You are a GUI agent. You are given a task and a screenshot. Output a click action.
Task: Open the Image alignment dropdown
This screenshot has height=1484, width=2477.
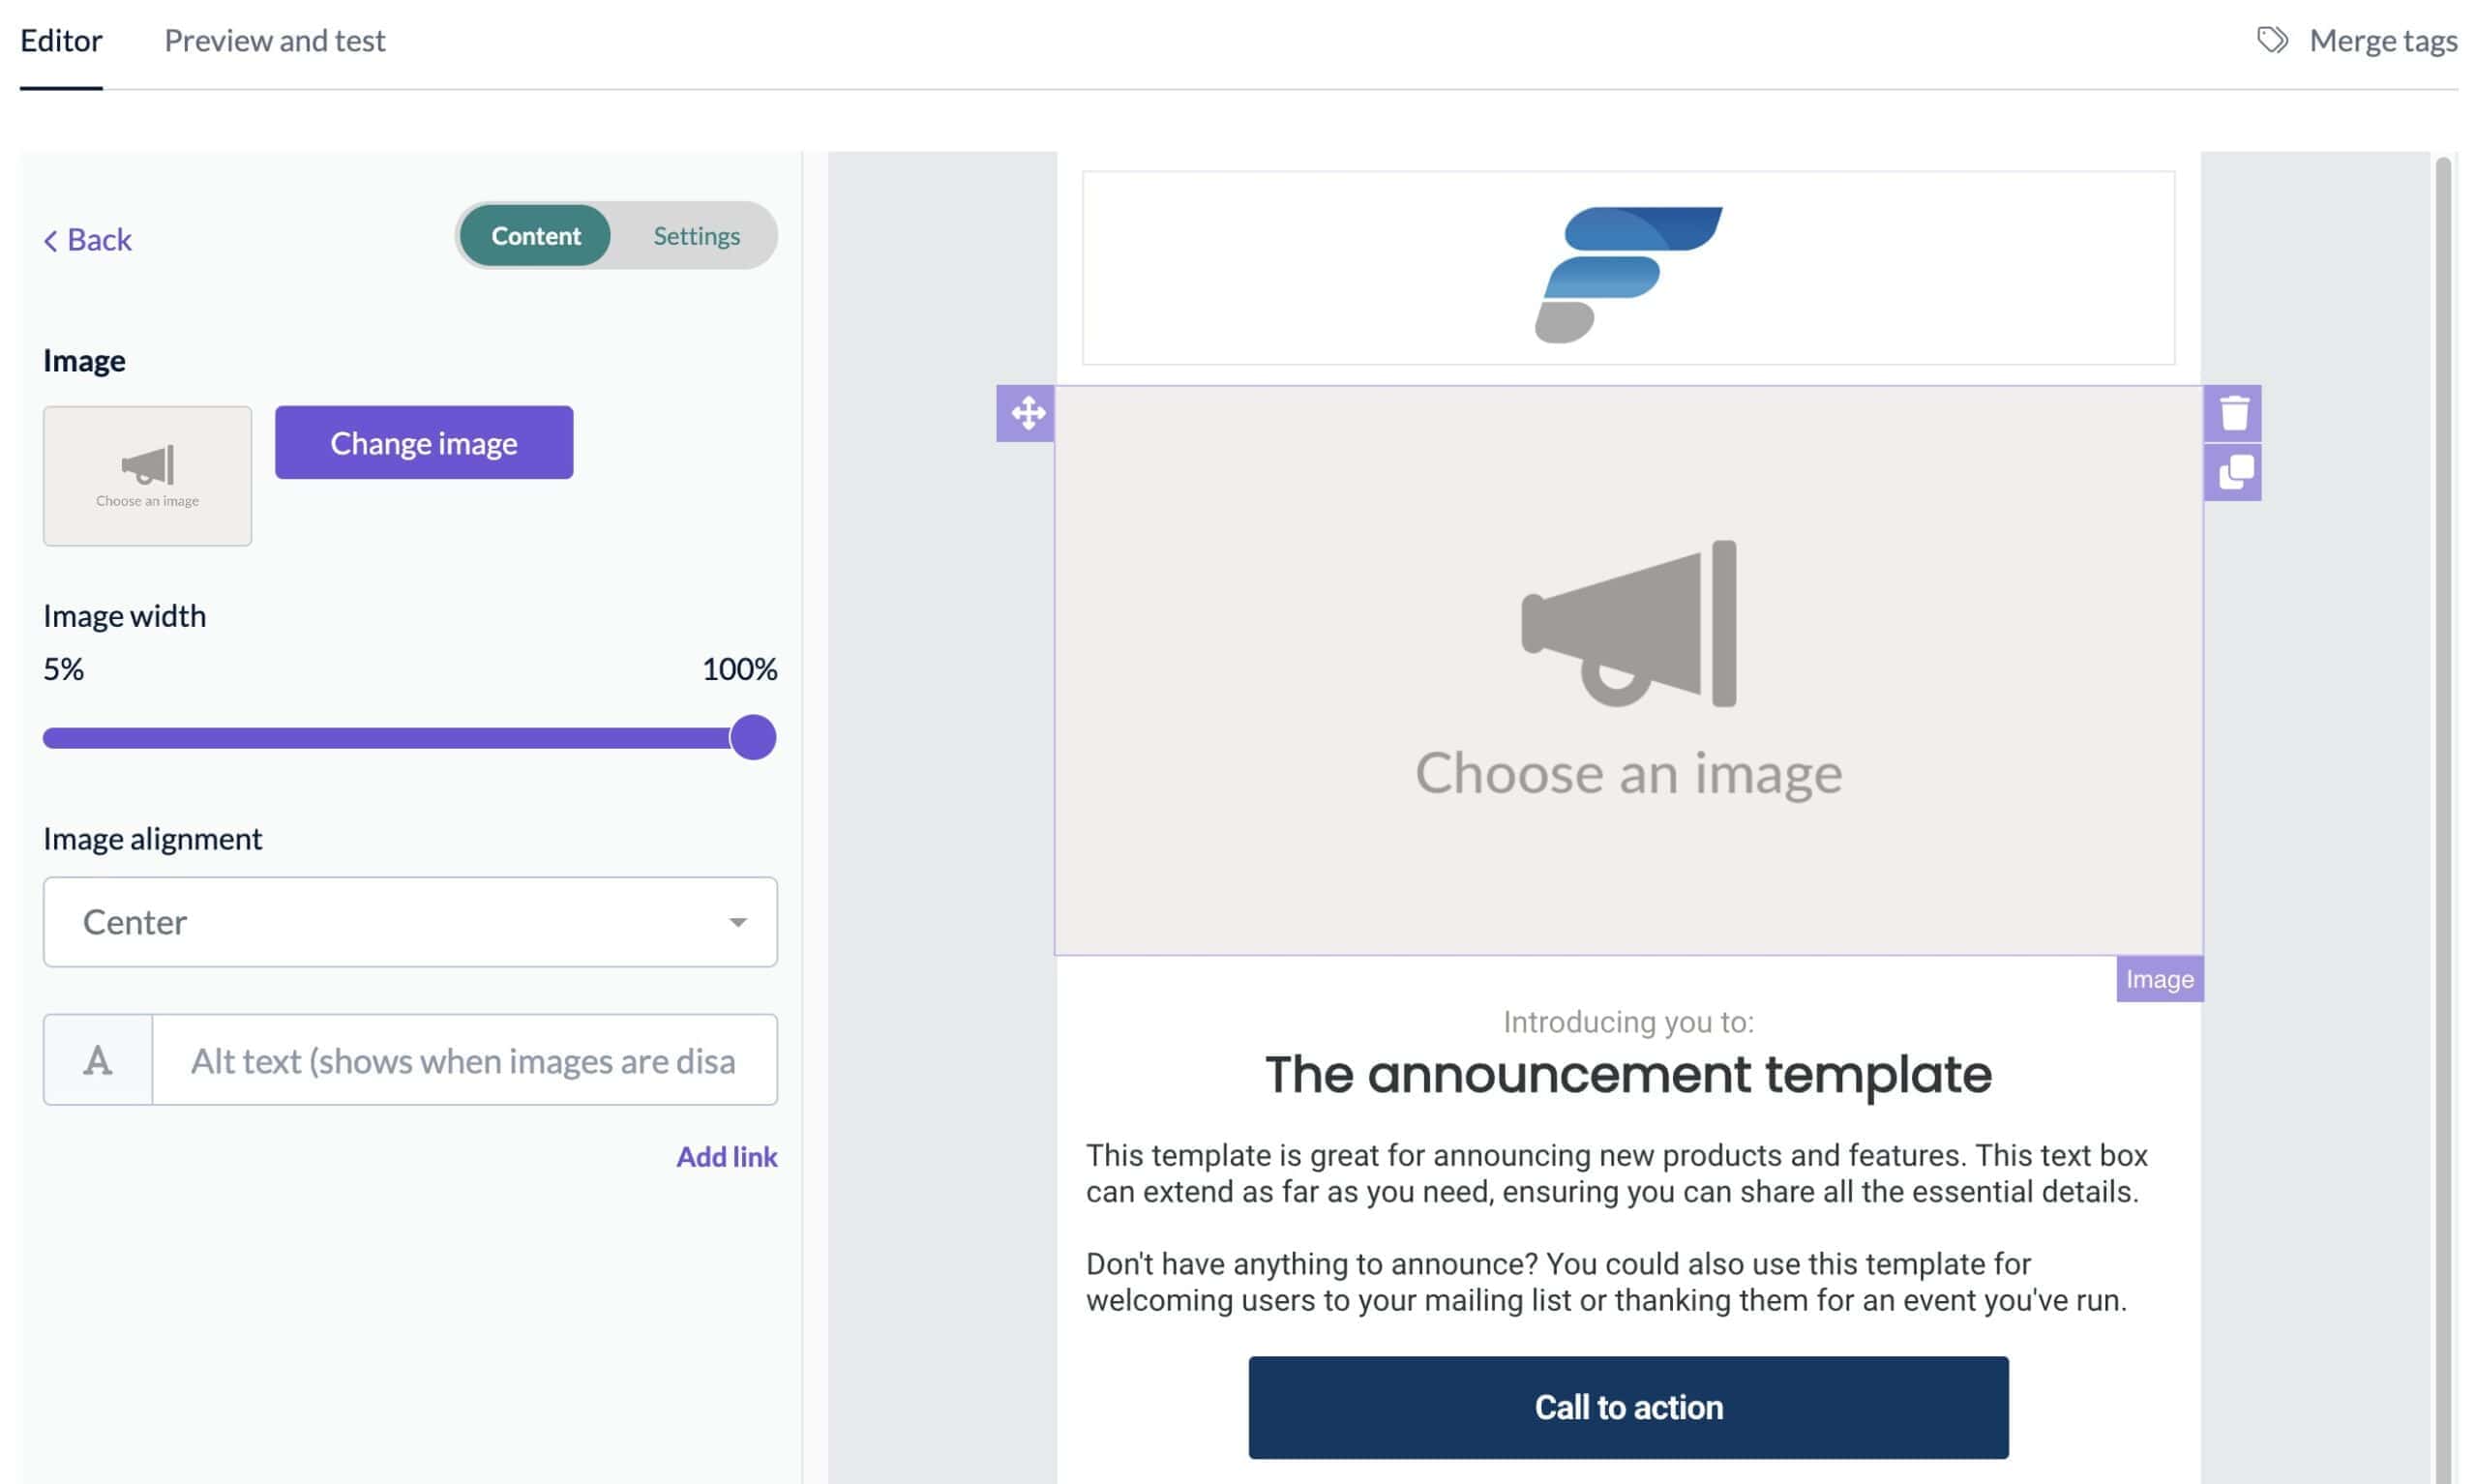point(410,920)
